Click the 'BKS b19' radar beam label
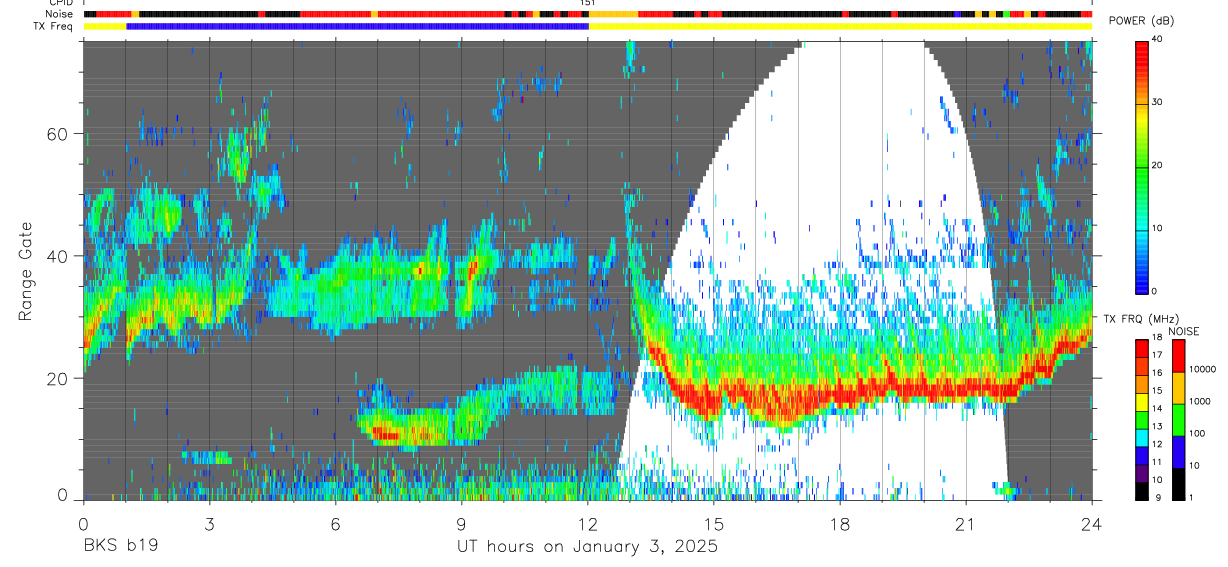The height and width of the screenshot is (567, 1228). click(x=120, y=548)
